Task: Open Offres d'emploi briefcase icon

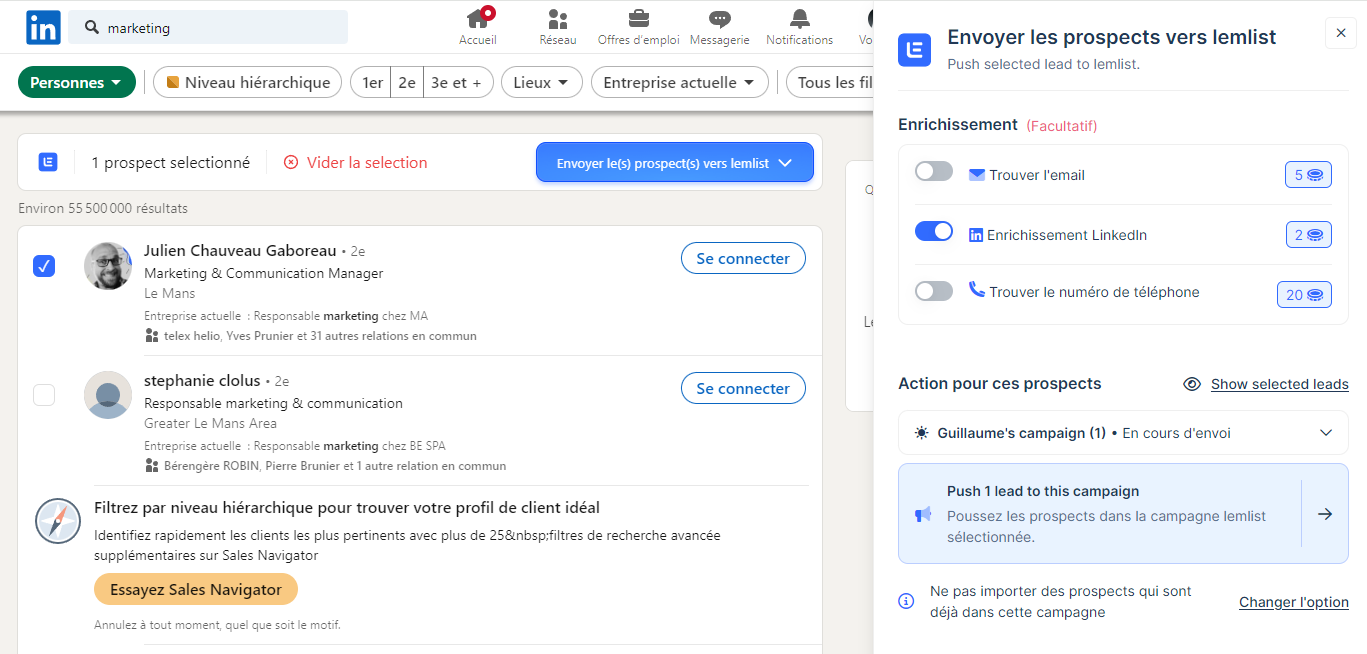Action: tap(638, 19)
